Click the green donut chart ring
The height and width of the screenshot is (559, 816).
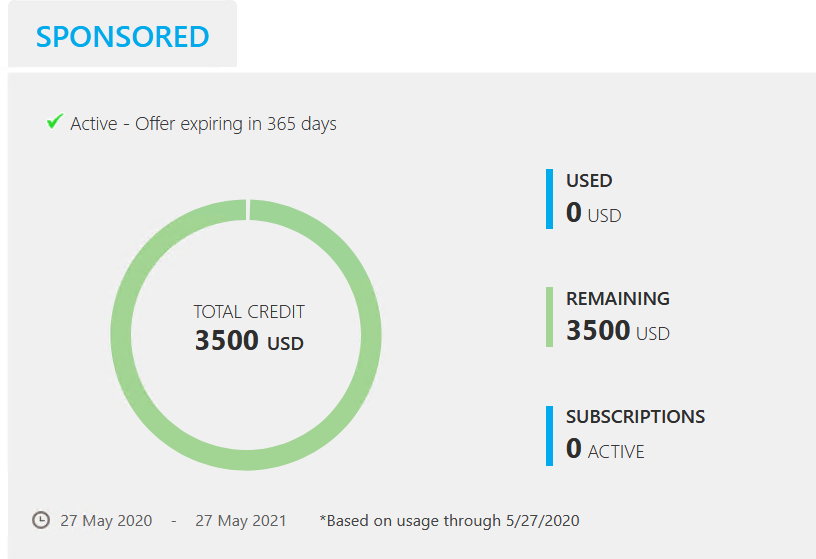(122, 335)
